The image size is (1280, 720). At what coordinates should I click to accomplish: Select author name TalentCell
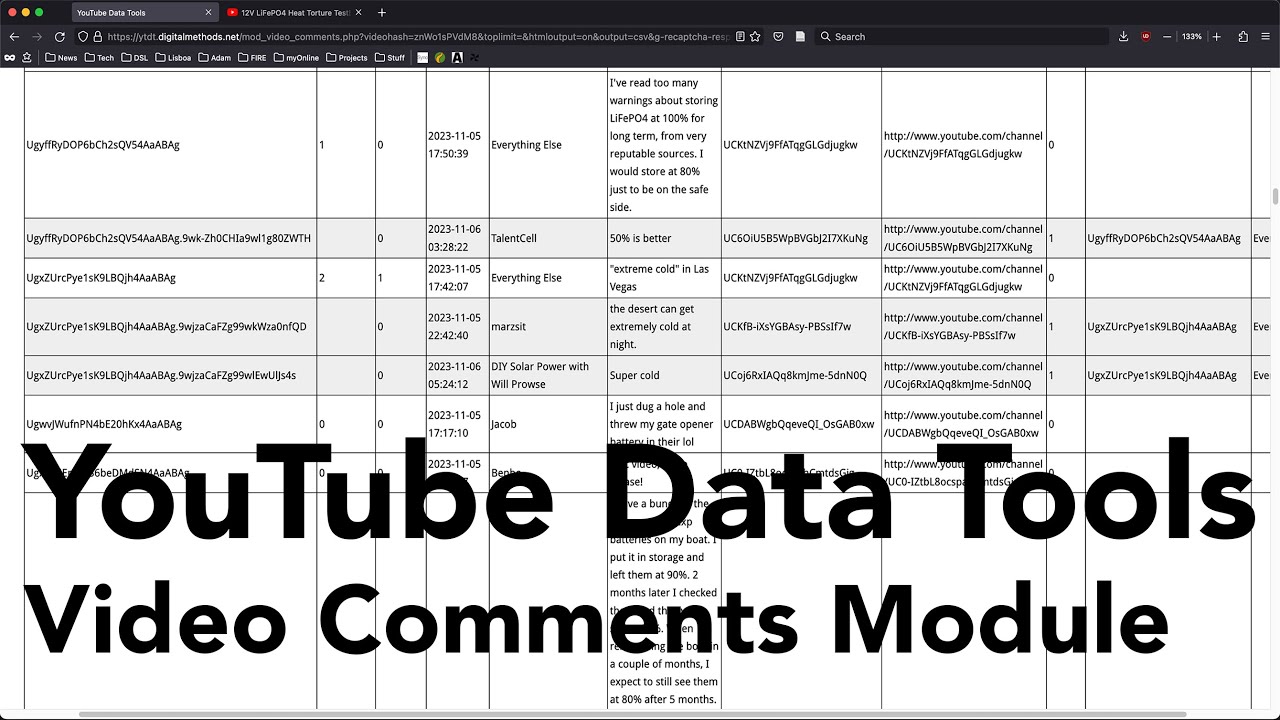(514, 238)
